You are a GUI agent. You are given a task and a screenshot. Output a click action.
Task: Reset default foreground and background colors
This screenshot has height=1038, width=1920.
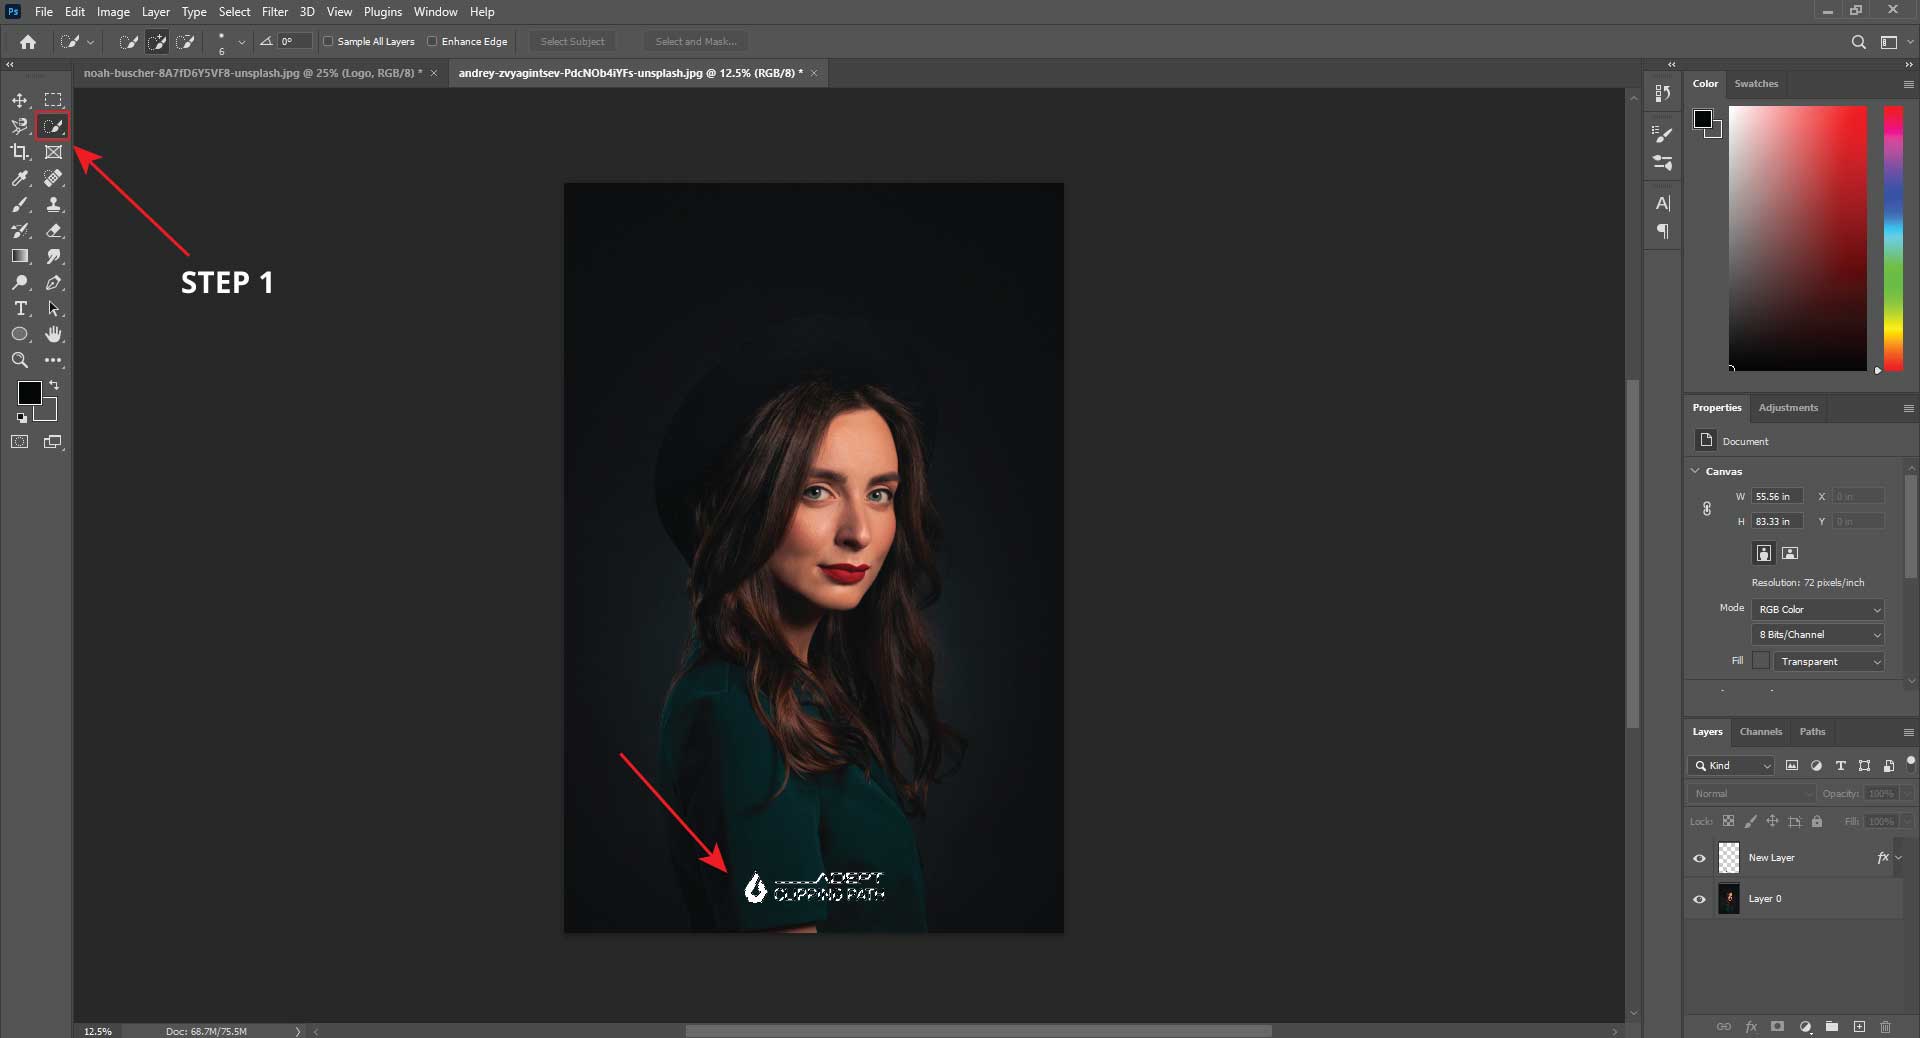[22, 418]
